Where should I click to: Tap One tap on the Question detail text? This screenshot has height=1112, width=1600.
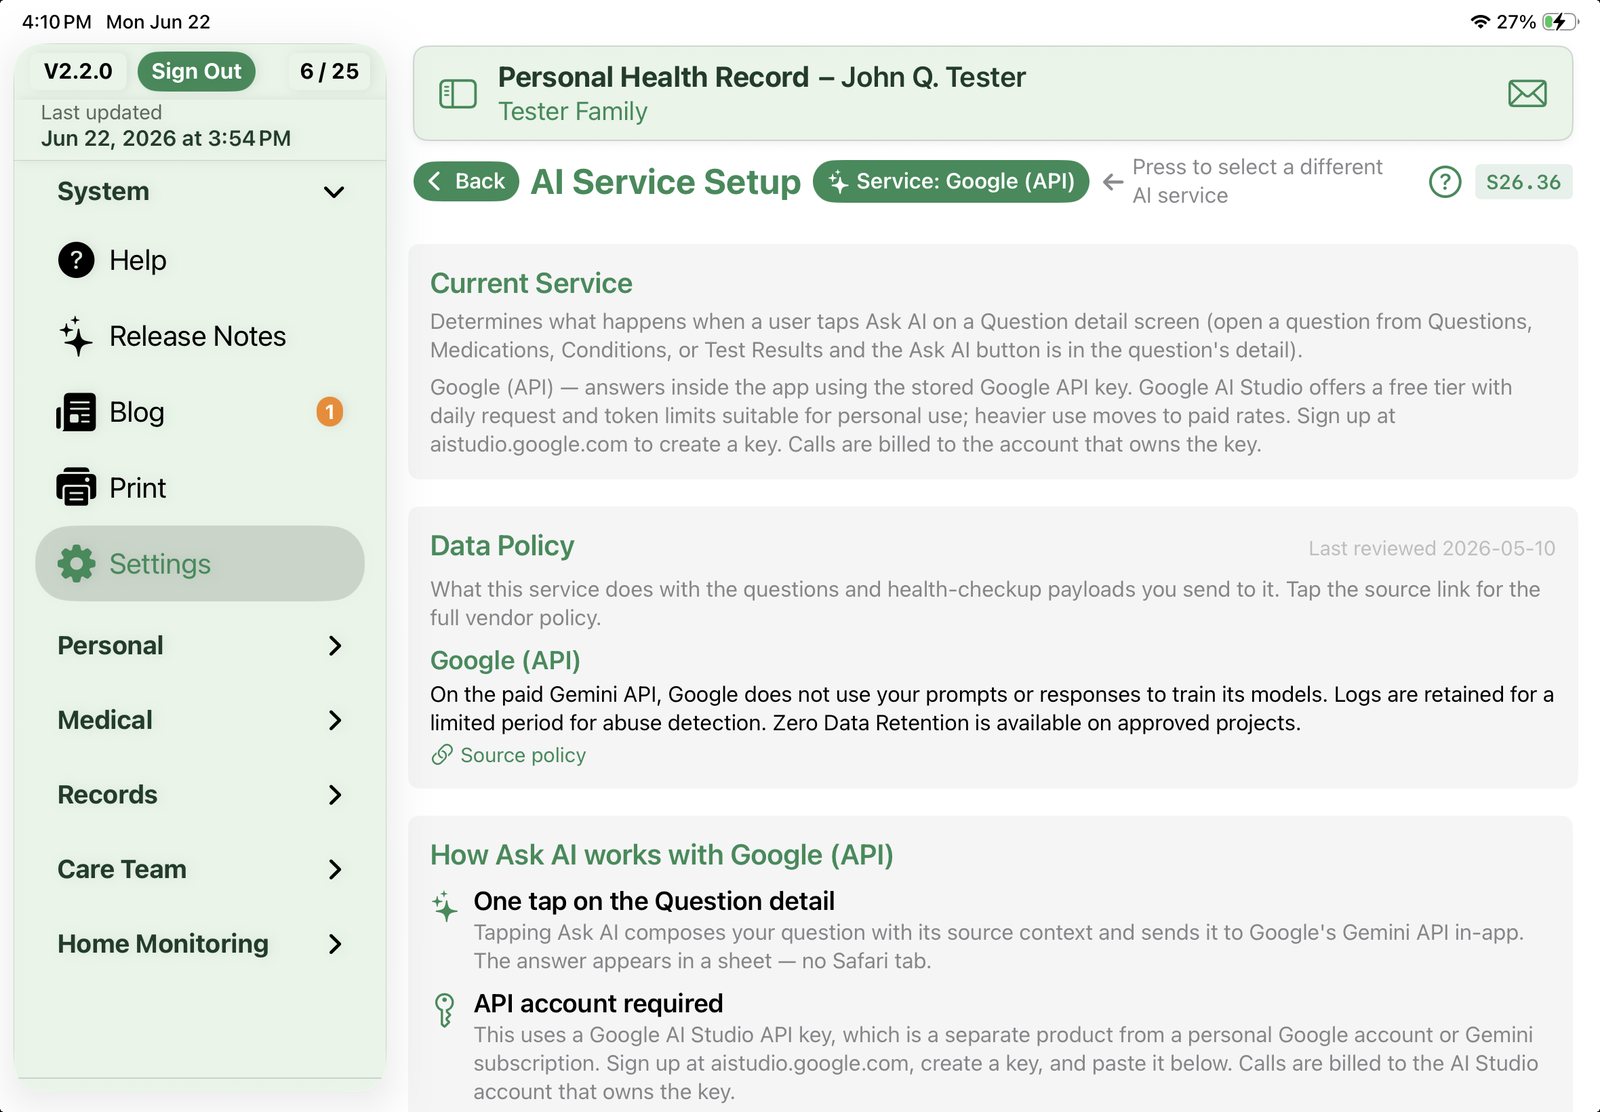point(654,901)
